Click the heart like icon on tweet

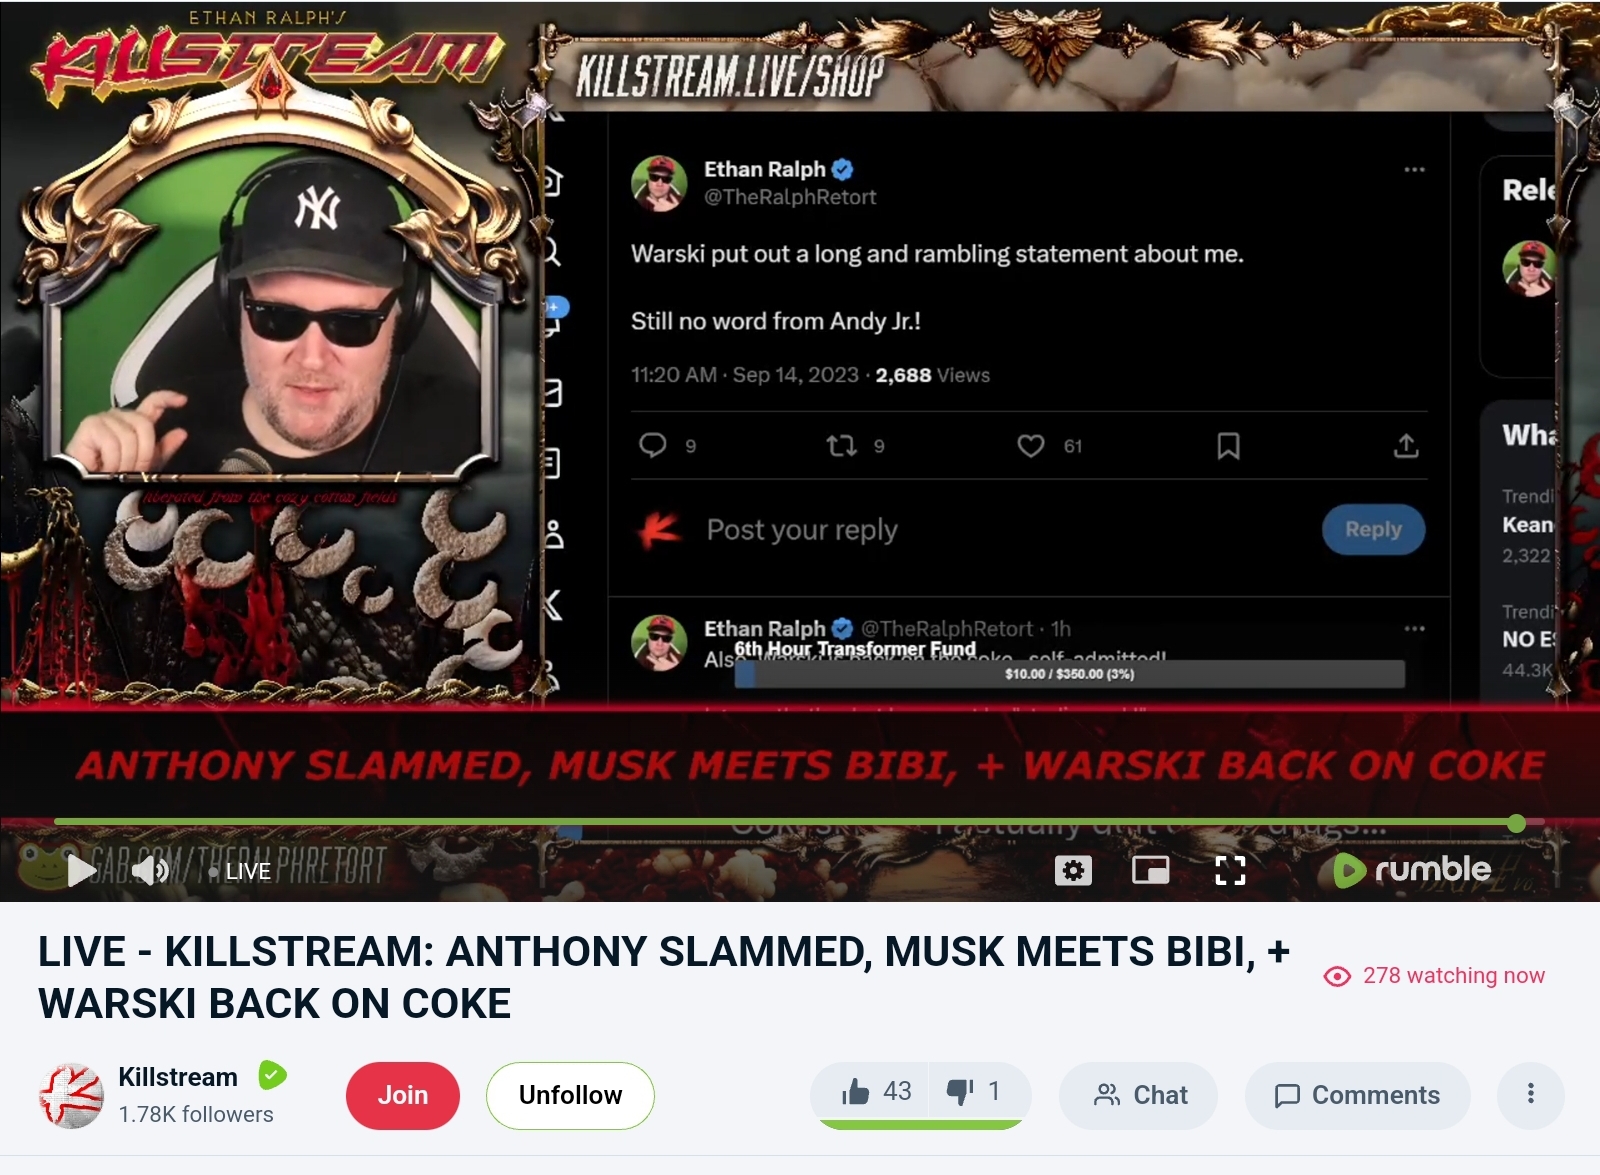(1031, 446)
